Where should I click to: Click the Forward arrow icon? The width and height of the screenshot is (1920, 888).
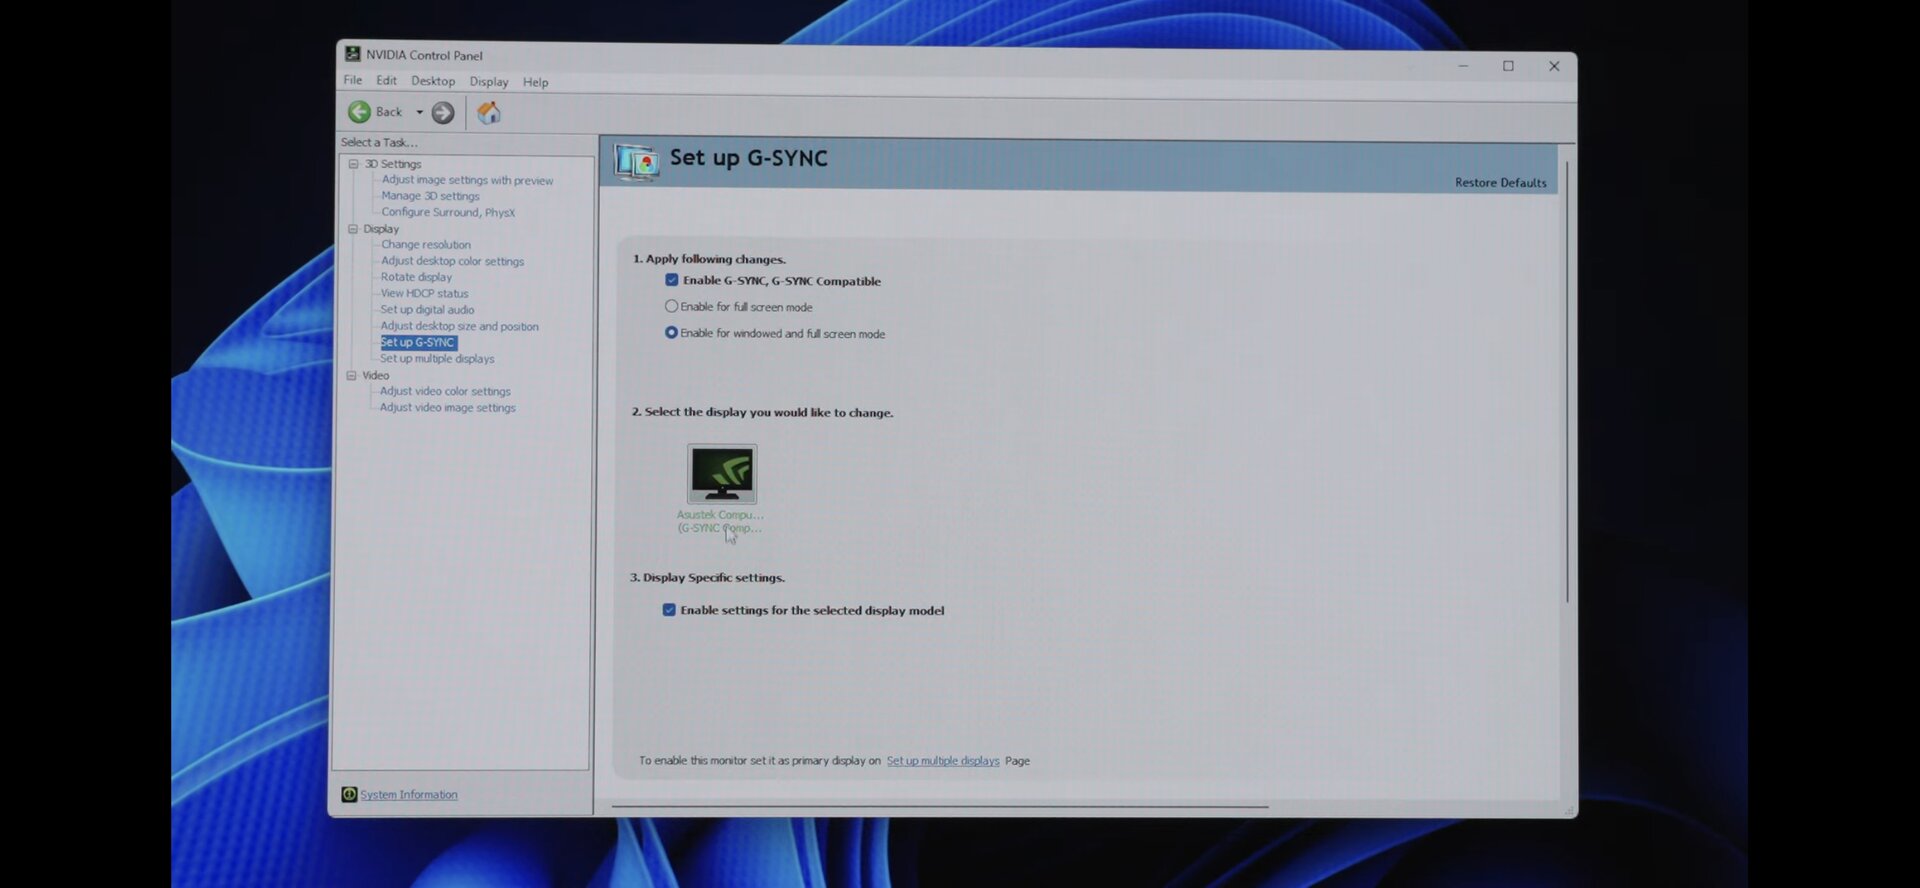coord(443,113)
